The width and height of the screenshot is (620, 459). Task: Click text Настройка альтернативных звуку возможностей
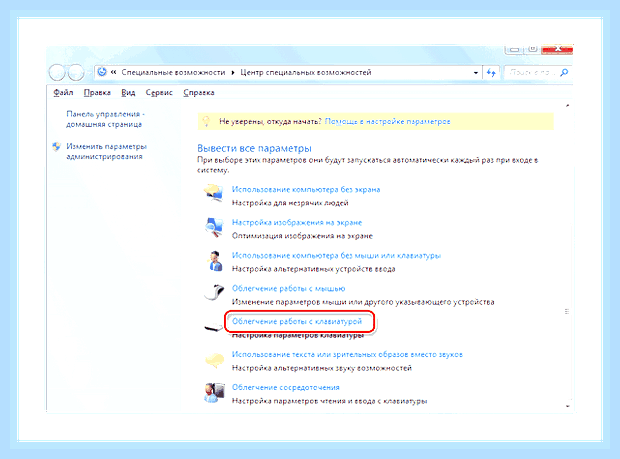coord(321,368)
